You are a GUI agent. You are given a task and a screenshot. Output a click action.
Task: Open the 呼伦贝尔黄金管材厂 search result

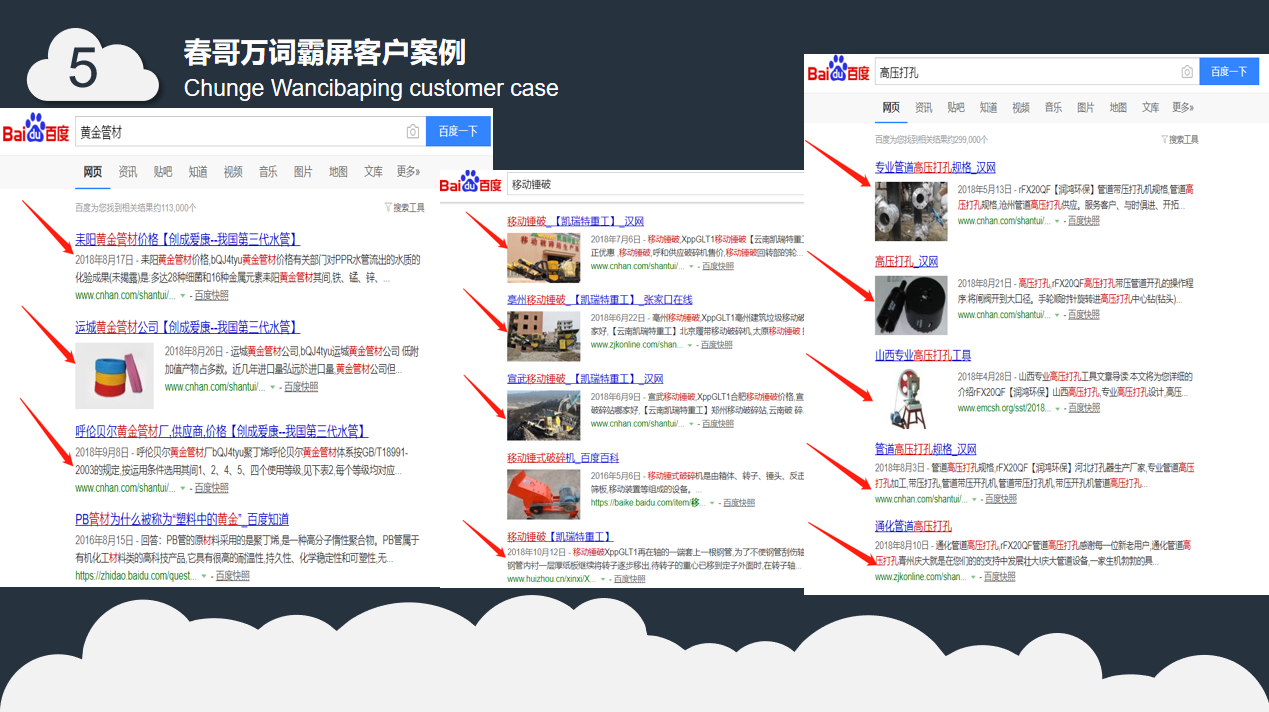[x=222, y=431]
